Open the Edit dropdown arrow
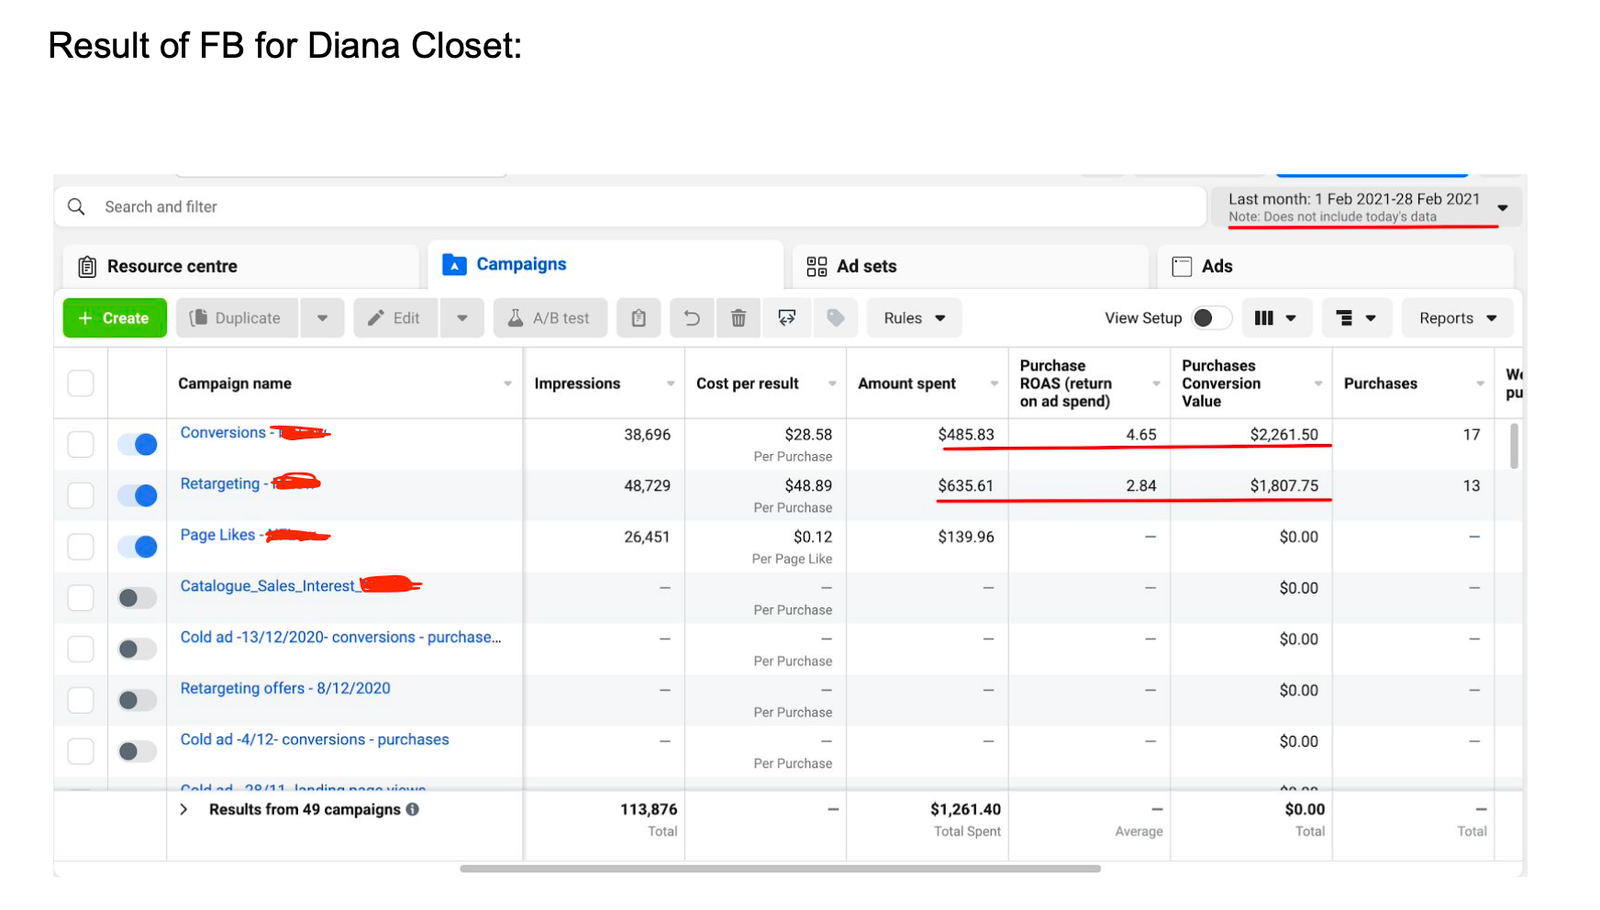 pos(462,318)
